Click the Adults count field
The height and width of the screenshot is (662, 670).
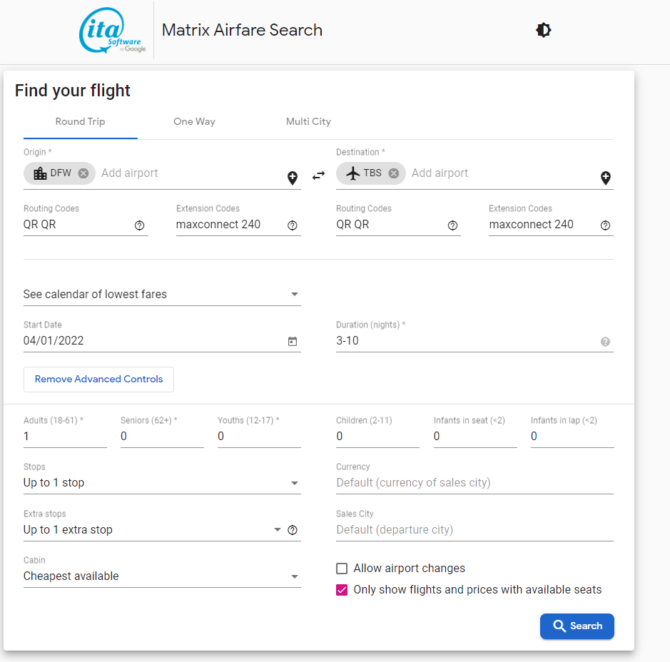(65, 436)
